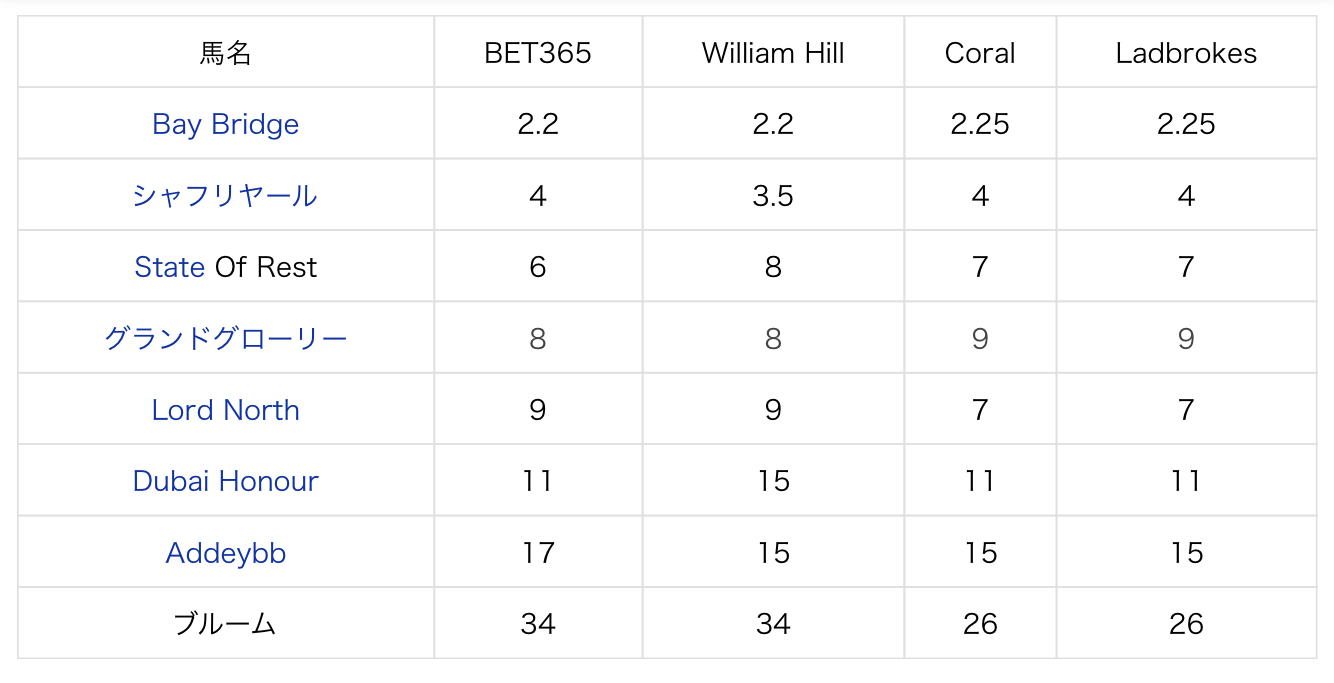Click the ブルーム row name cell
The height and width of the screenshot is (683, 1334).
(x=225, y=624)
